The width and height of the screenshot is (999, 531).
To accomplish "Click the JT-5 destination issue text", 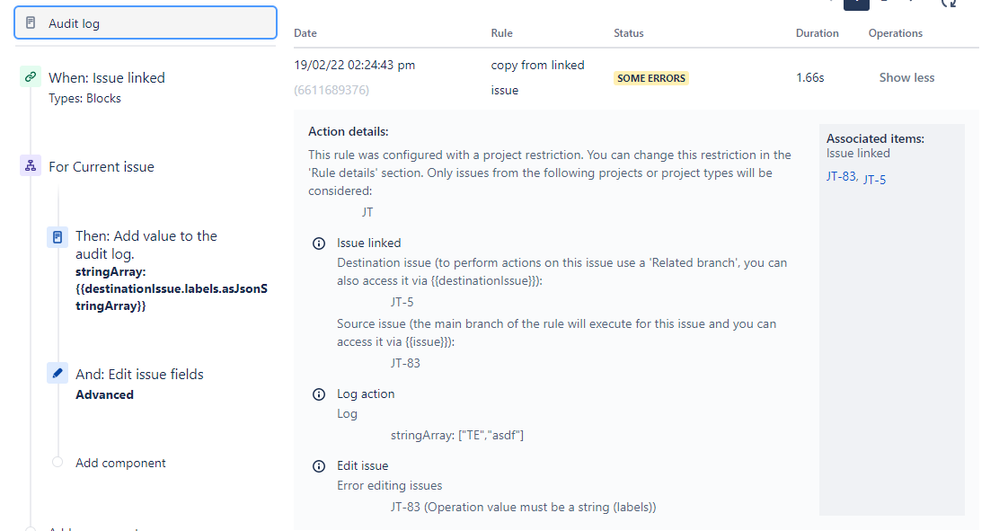I will pyautogui.click(x=402, y=302).
